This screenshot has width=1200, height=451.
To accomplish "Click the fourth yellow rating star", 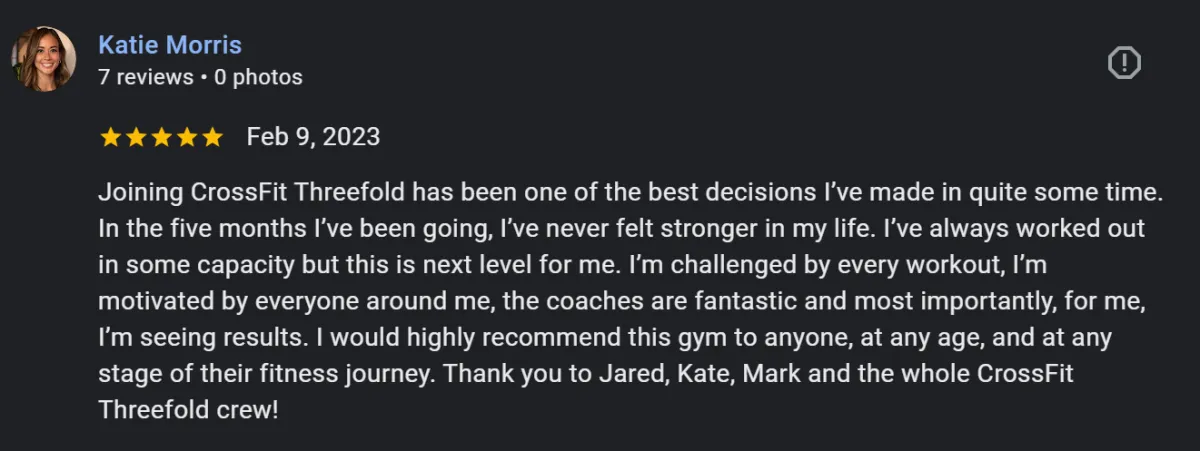I will pyautogui.click(x=186, y=137).
